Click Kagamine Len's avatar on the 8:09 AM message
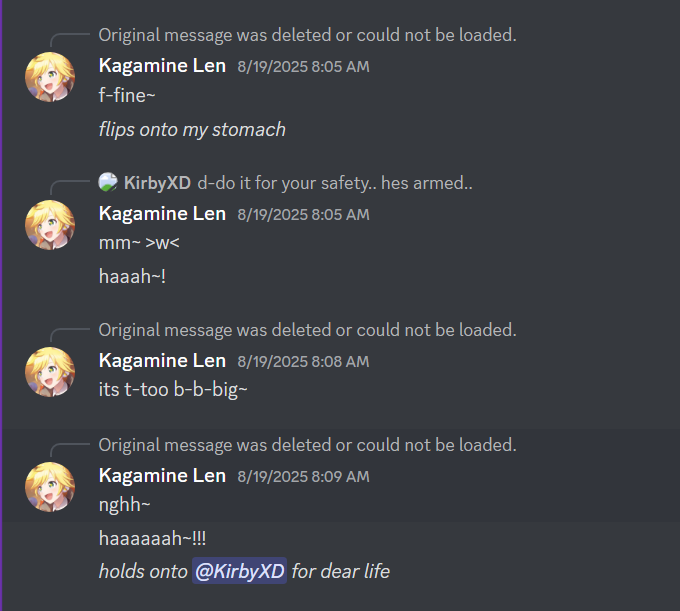The image size is (680, 611). [x=50, y=487]
